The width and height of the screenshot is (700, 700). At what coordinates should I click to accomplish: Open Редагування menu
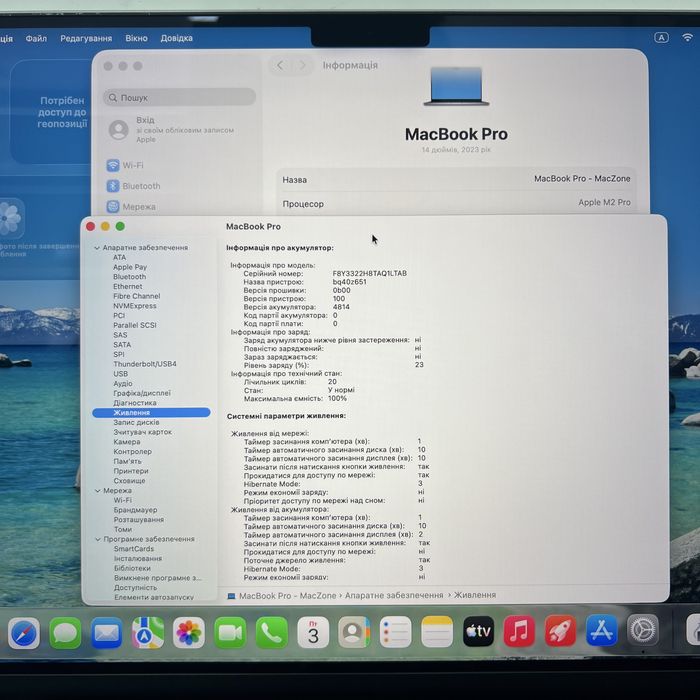[86, 38]
